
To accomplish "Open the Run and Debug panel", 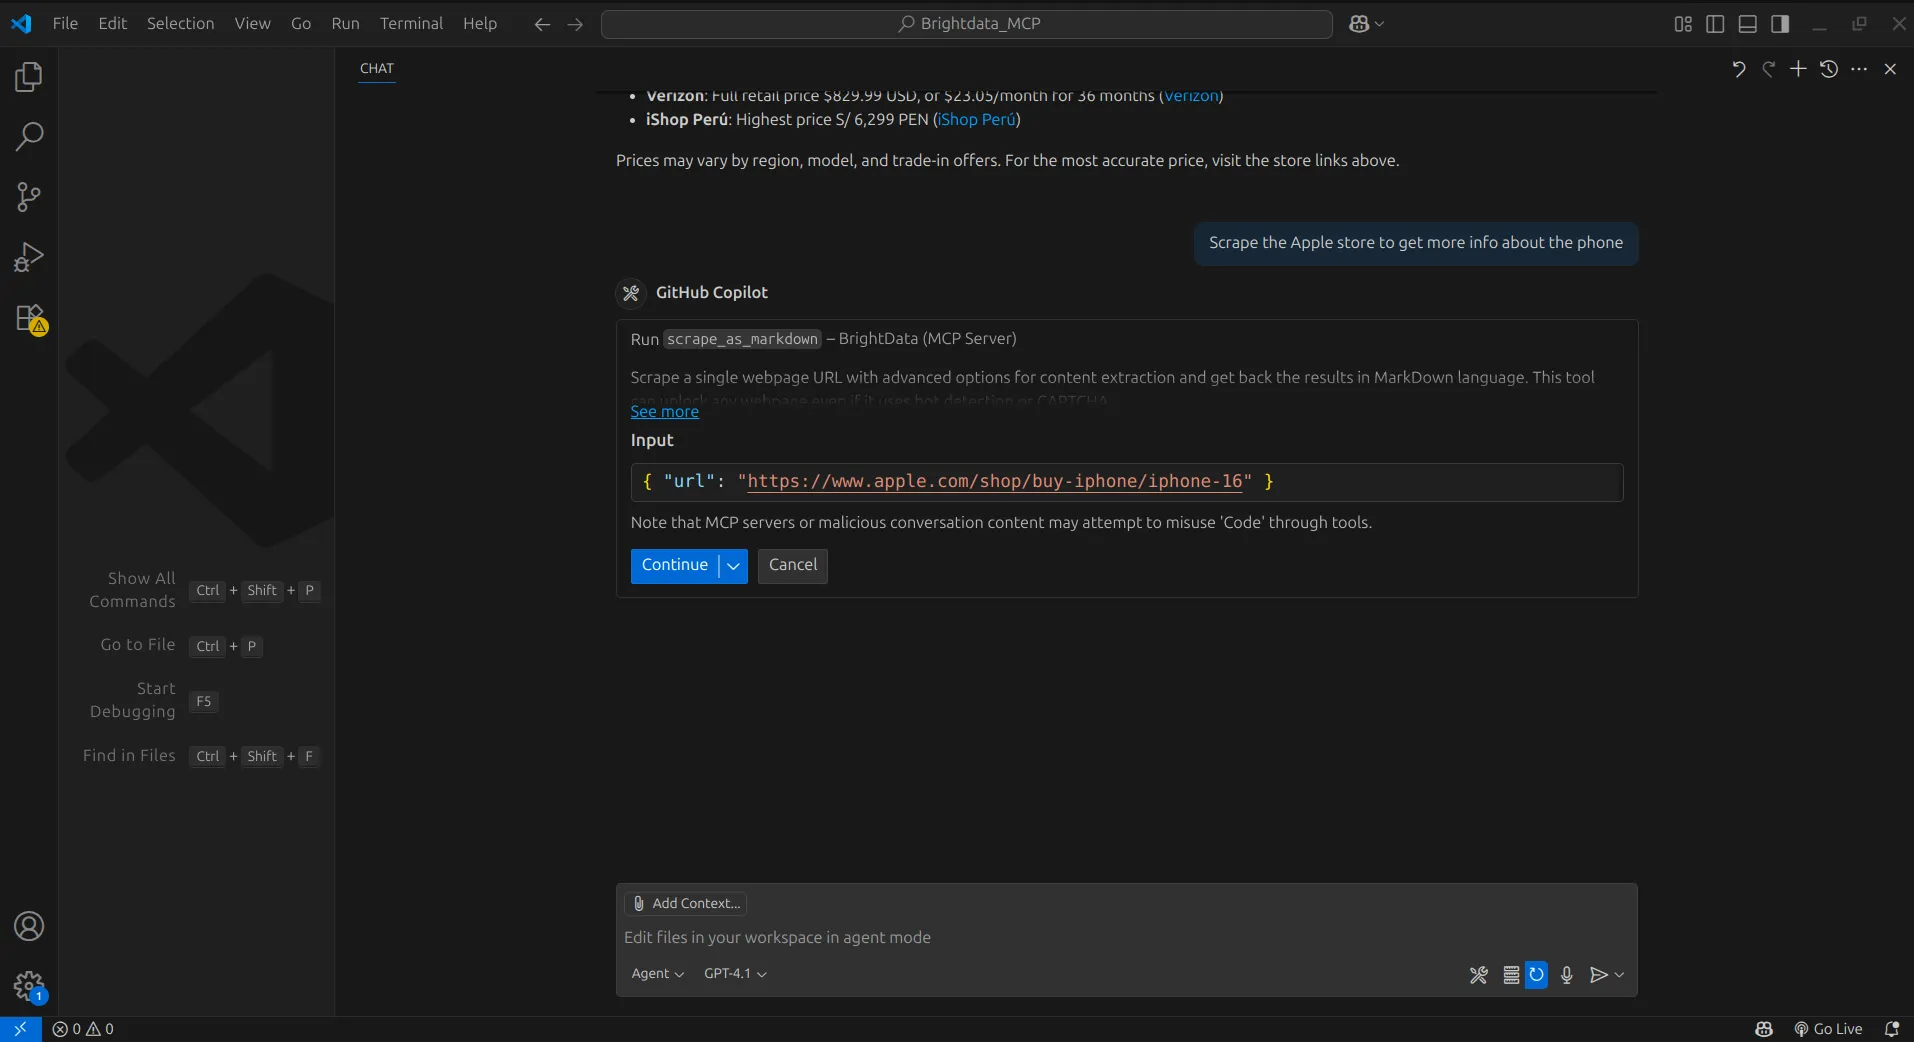I will point(29,256).
